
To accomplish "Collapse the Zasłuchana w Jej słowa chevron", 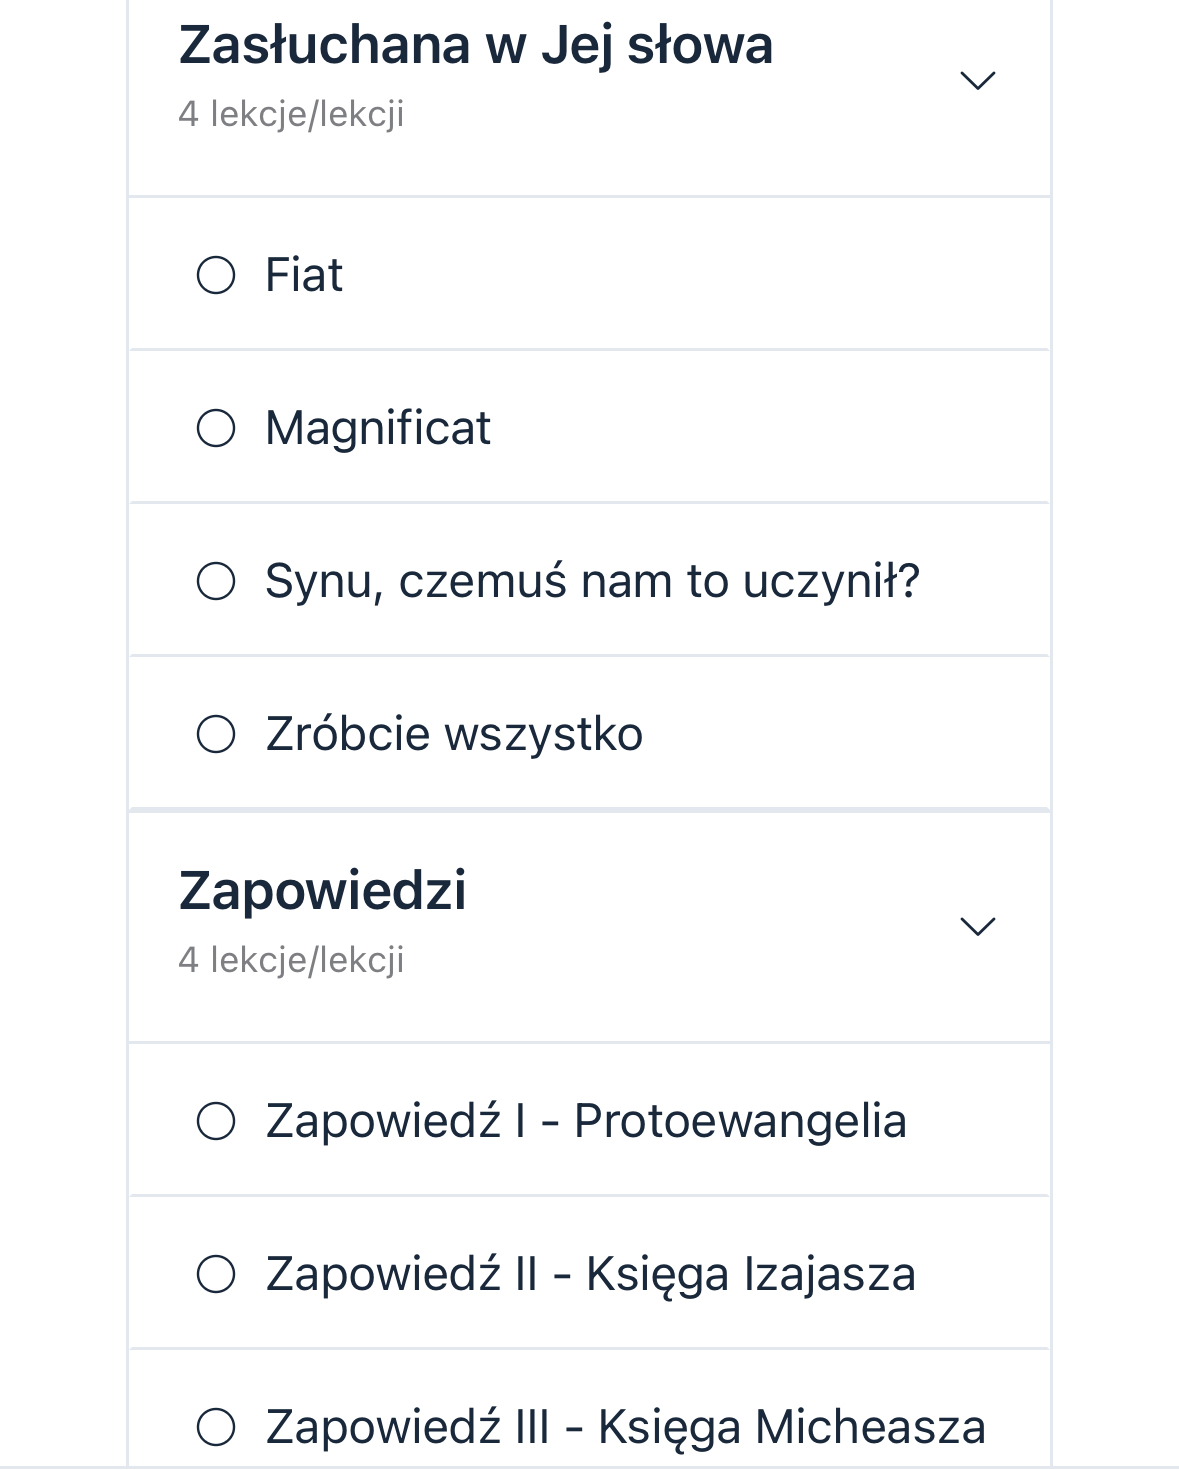I will click(x=977, y=80).
